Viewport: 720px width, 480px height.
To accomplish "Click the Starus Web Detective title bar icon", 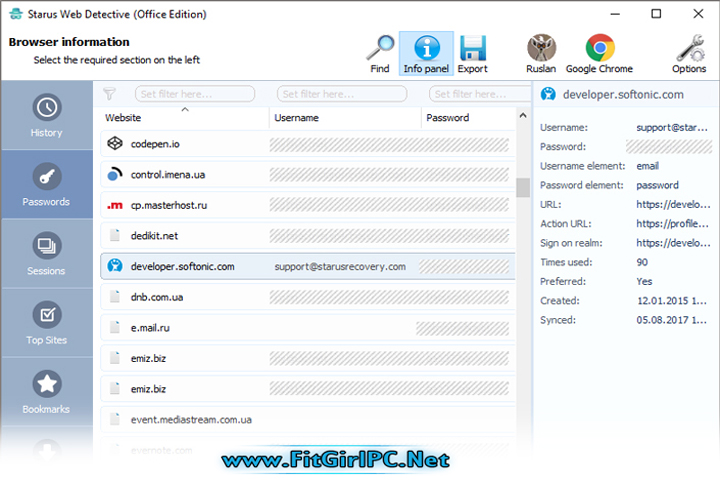I will pos(16,14).
